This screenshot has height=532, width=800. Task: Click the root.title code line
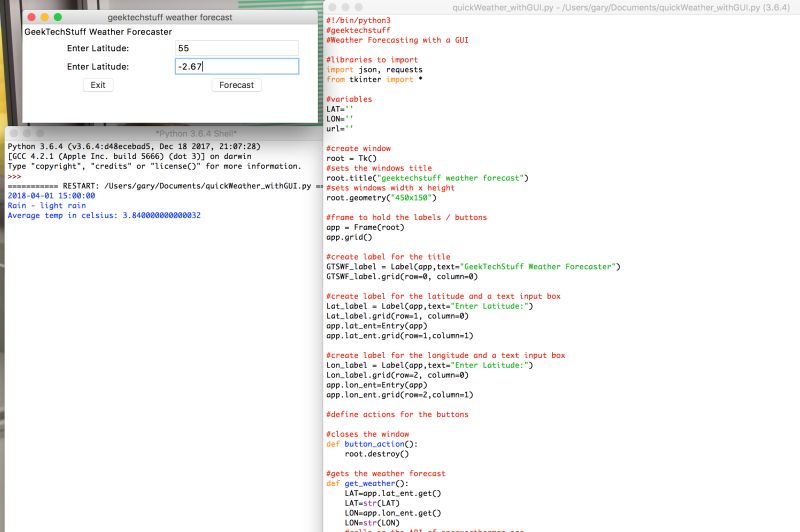tap(427, 178)
